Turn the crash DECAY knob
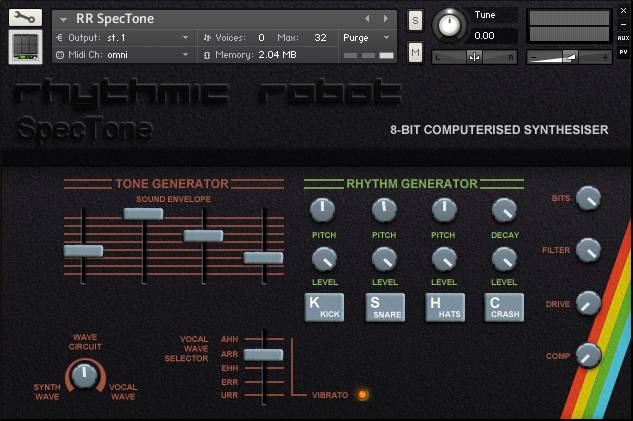 [505, 209]
